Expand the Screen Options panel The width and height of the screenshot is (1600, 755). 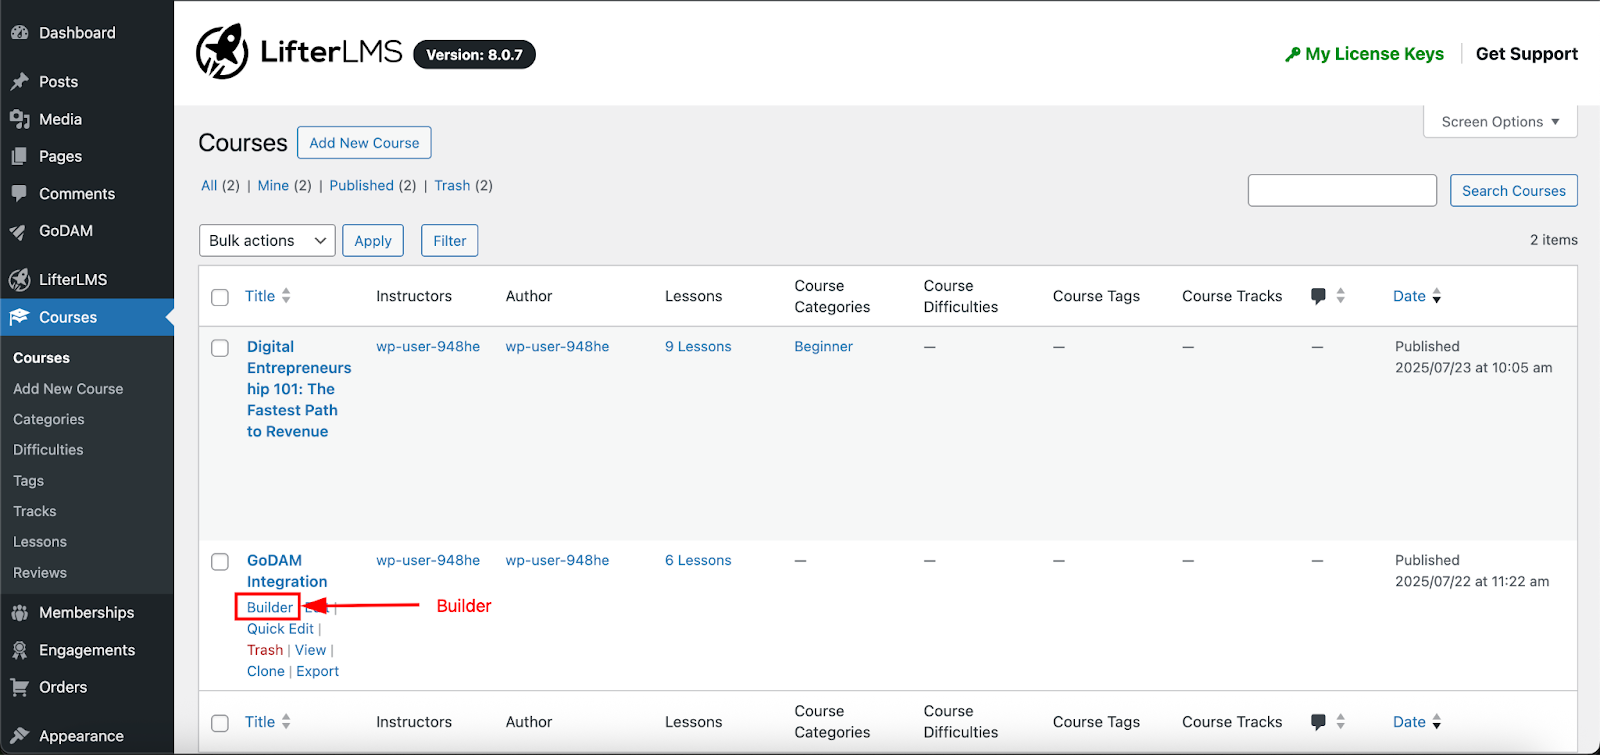click(x=1499, y=122)
